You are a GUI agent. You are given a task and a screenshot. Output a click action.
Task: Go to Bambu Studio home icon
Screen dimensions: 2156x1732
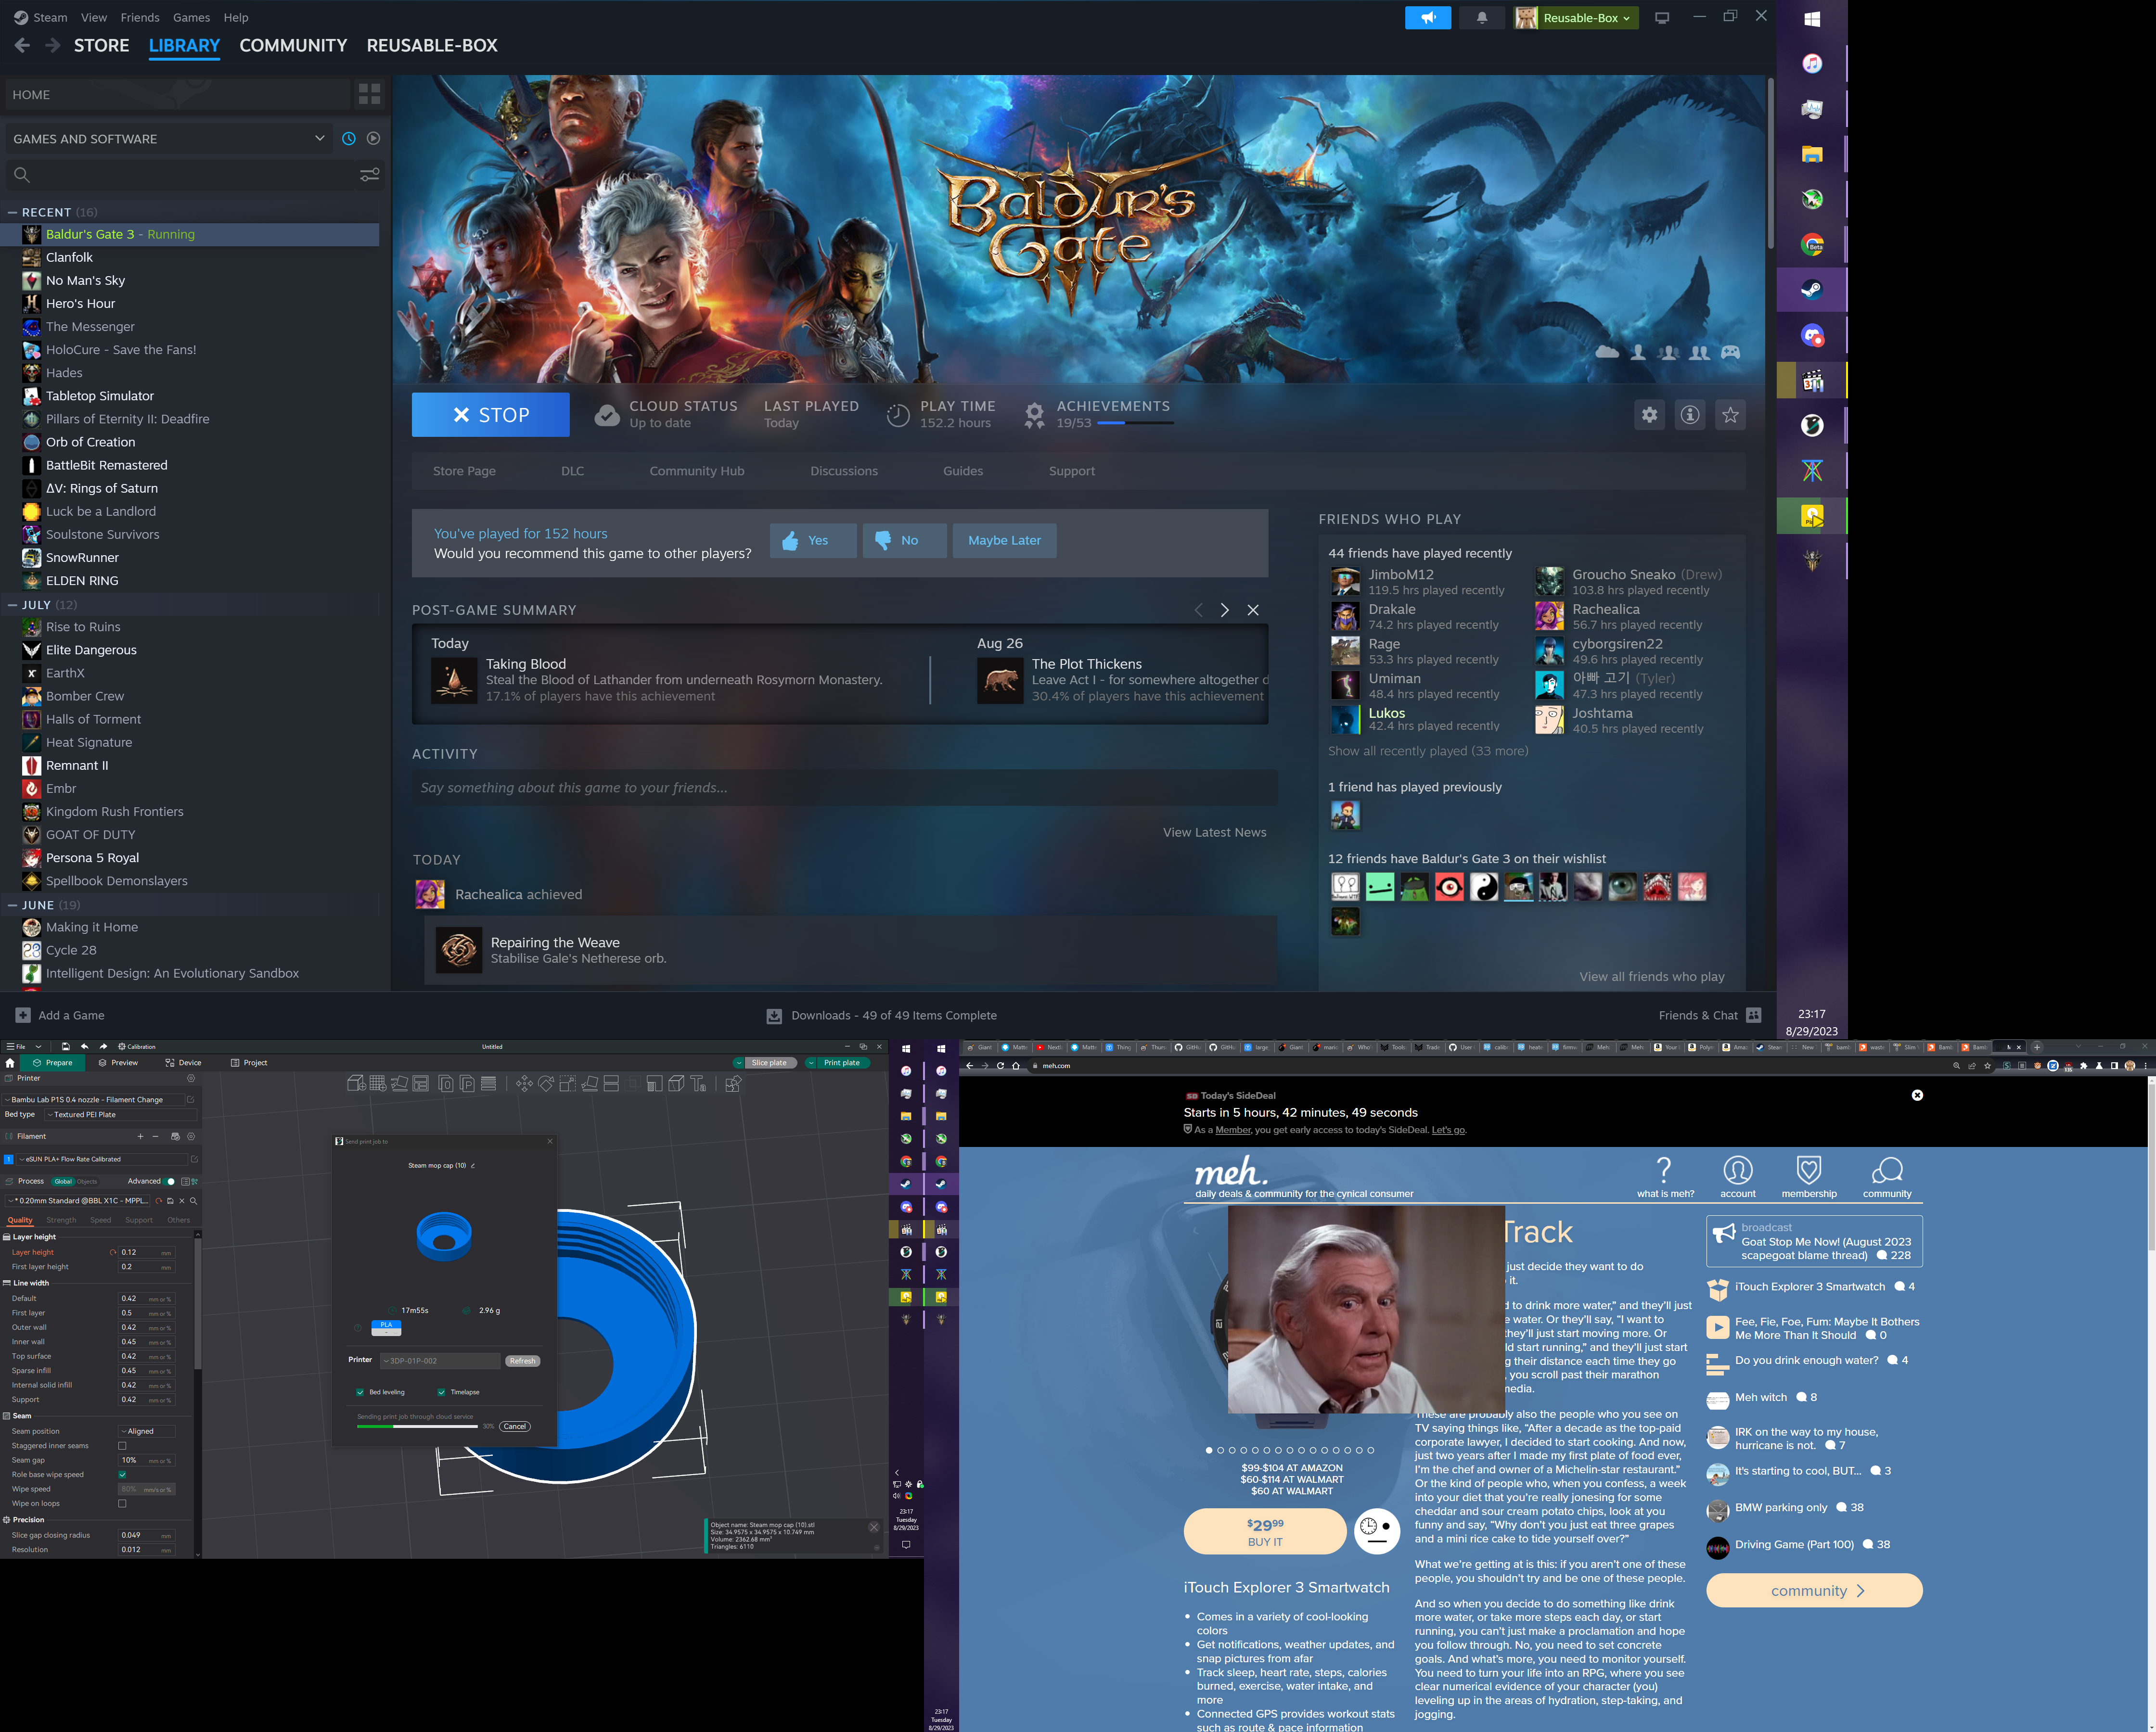(x=10, y=1063)
